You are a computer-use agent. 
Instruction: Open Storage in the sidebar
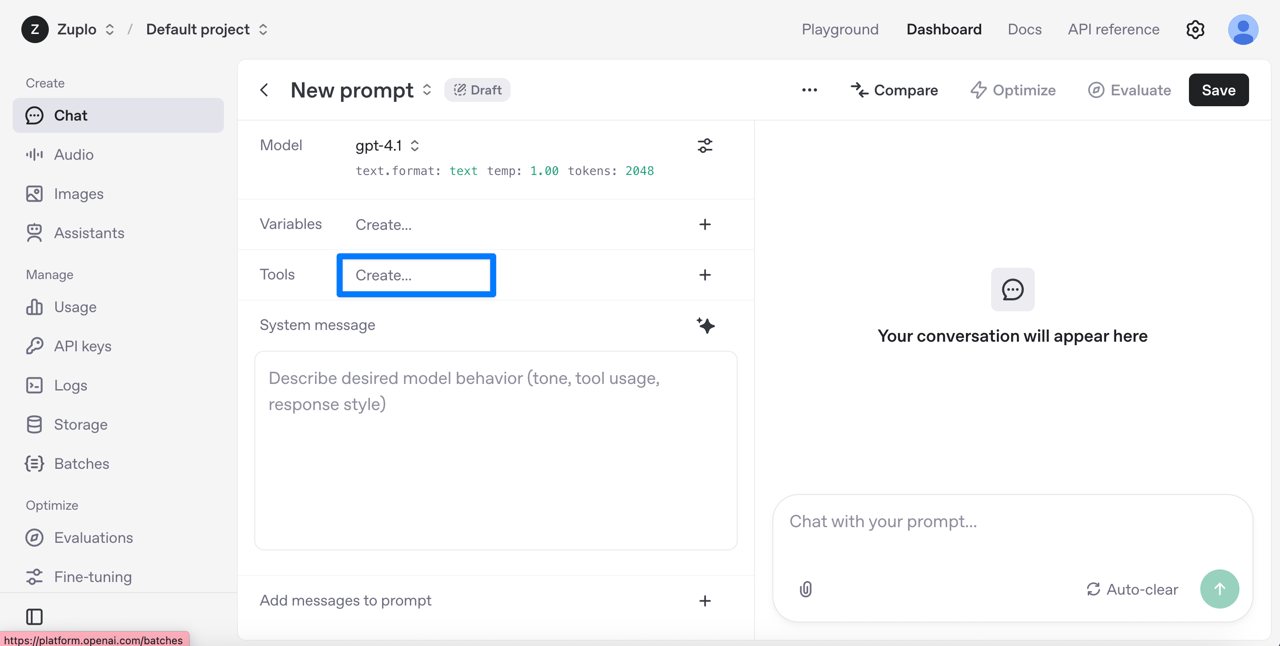pyautogui.click(x=118, y=424)
